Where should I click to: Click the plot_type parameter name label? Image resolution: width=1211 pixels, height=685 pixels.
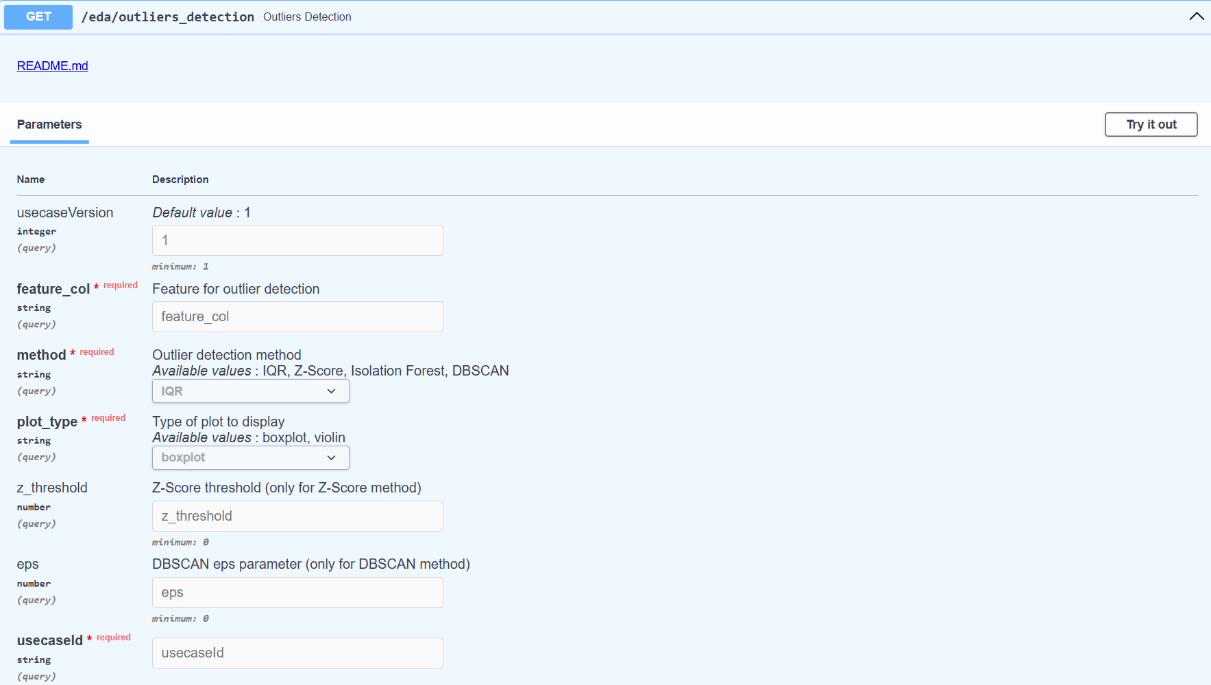pyautogui.click(x=48, y=422)
